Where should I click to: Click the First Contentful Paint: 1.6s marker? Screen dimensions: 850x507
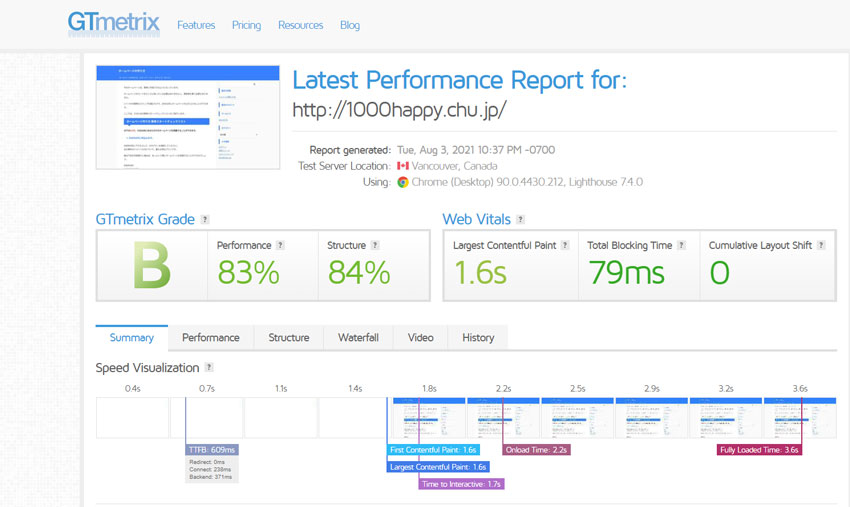[433, 450]
